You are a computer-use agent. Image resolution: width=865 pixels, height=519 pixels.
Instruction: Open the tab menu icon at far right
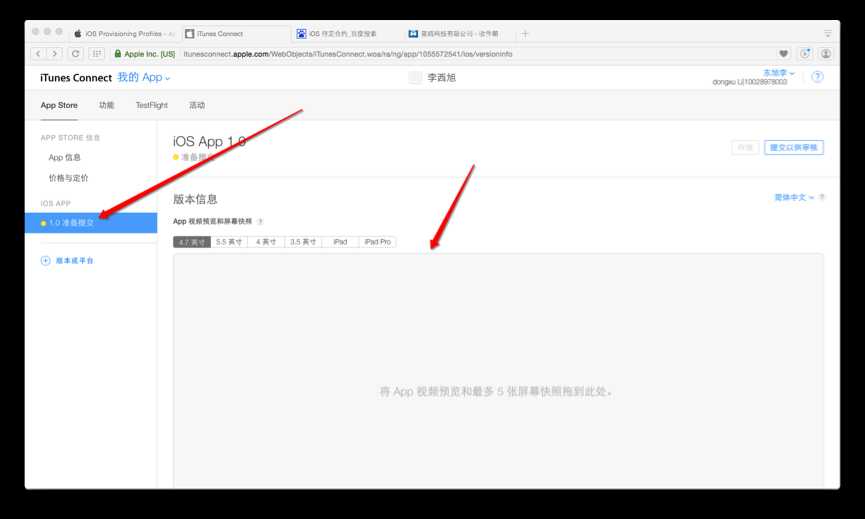point(827,34)
